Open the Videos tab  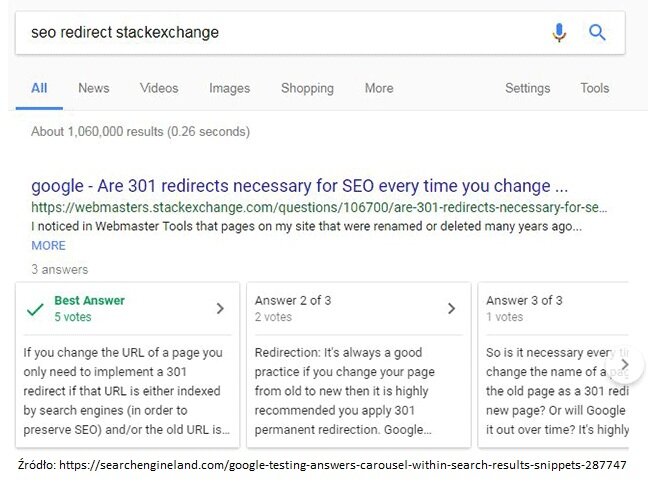[x=159, y=88]
